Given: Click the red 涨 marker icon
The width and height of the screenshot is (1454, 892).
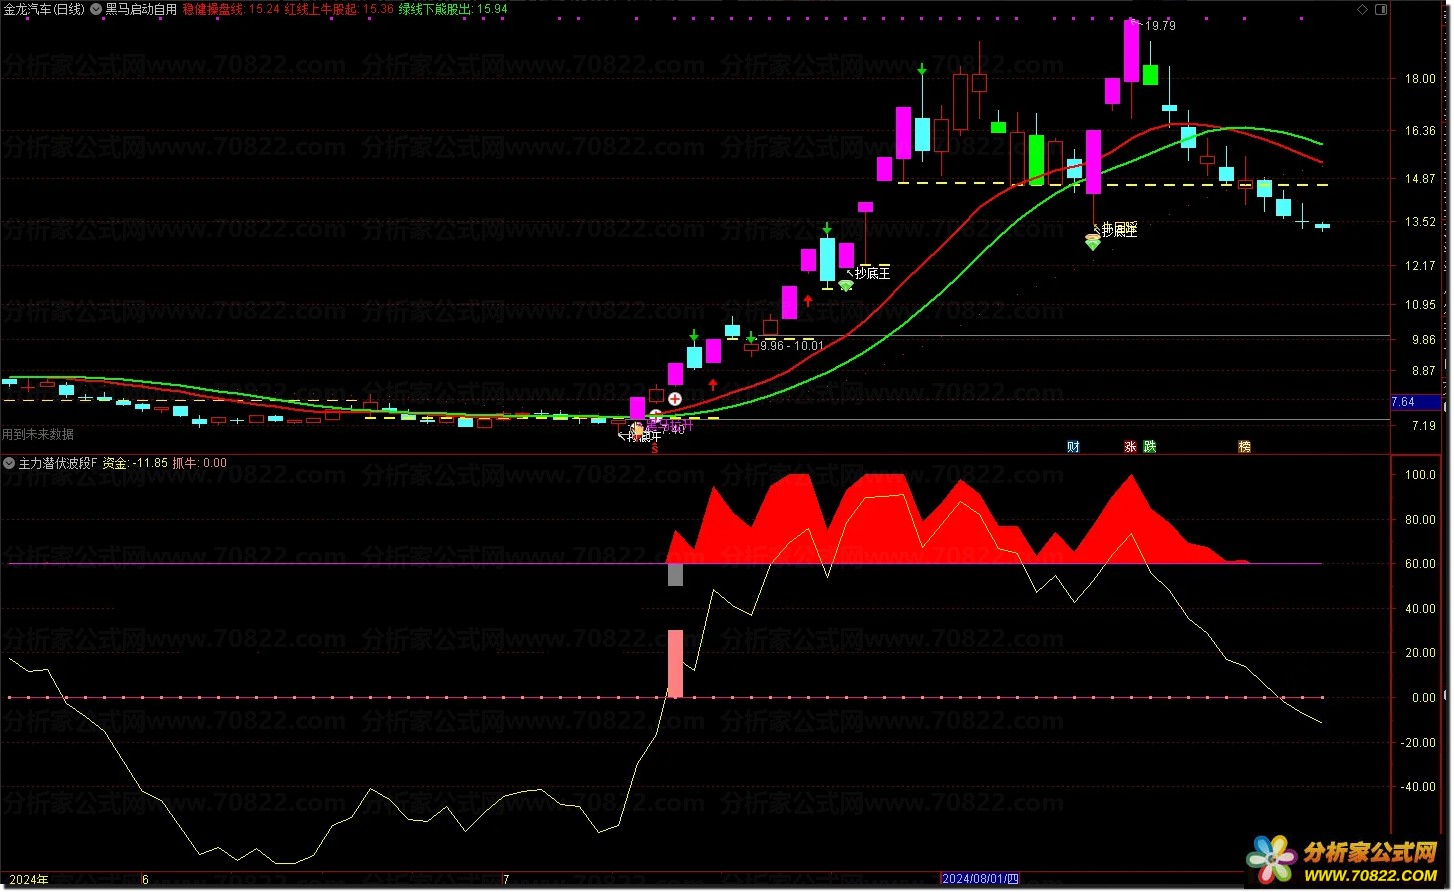Looking at the screenshot, I should [1130, 447].
